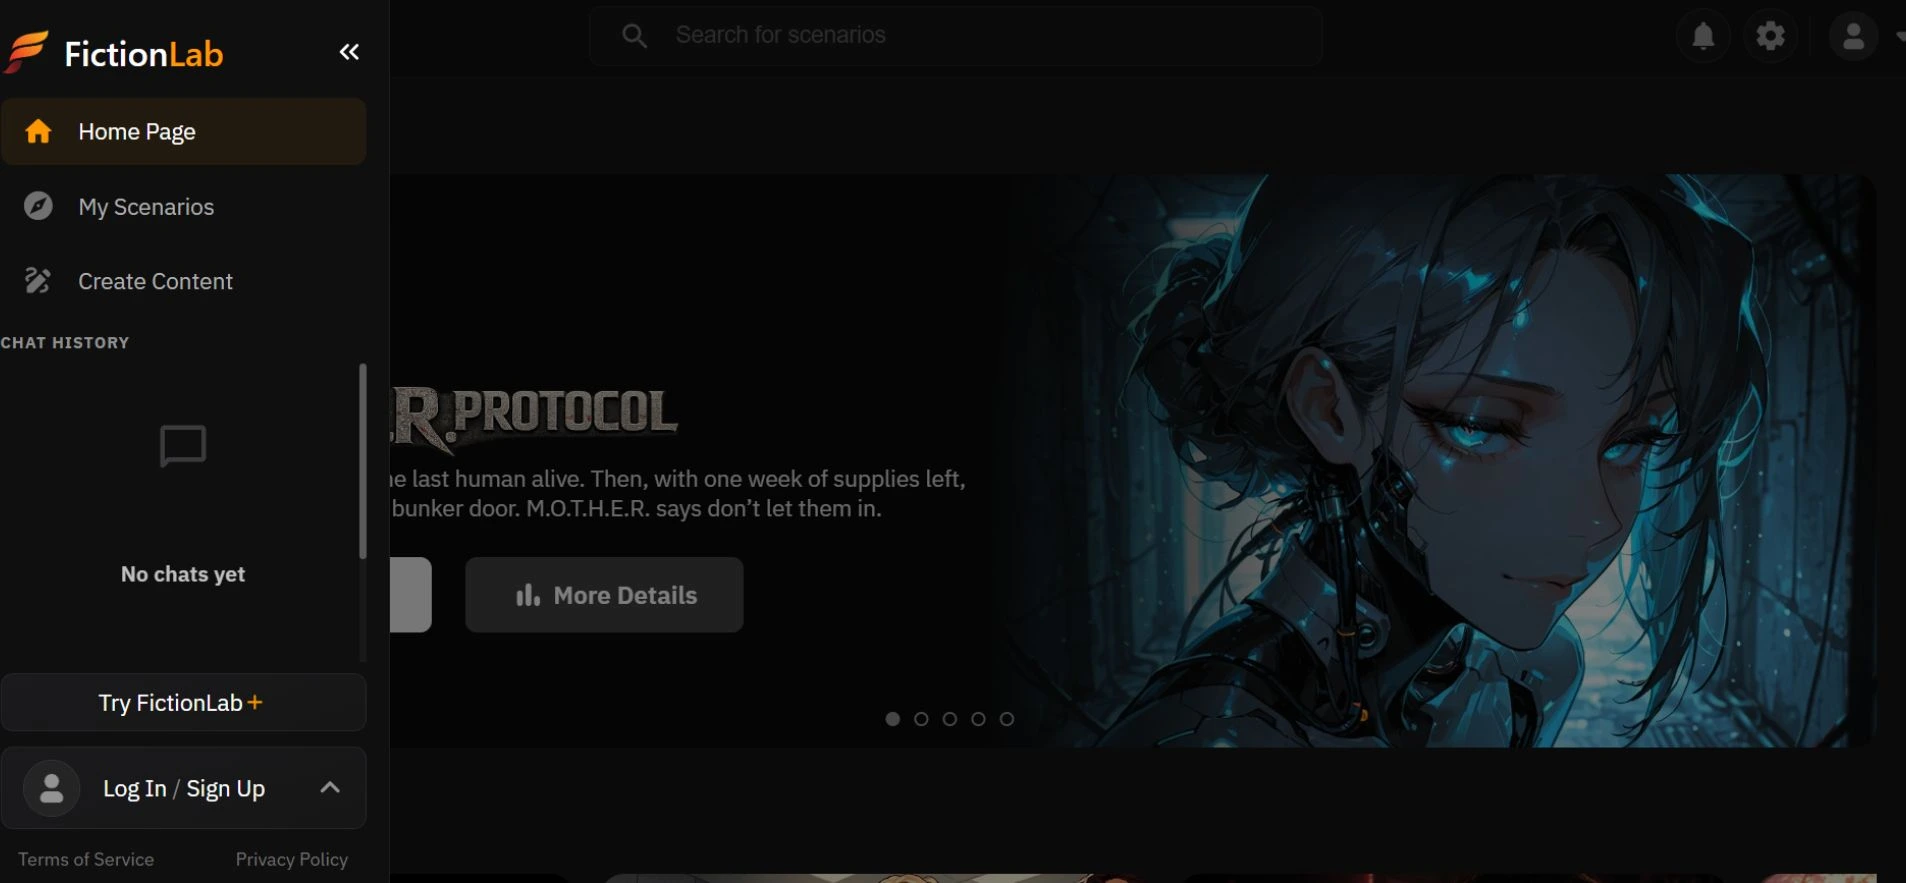Open My Scenarios section
The image size is (1906, 883).
pos(184,206)
